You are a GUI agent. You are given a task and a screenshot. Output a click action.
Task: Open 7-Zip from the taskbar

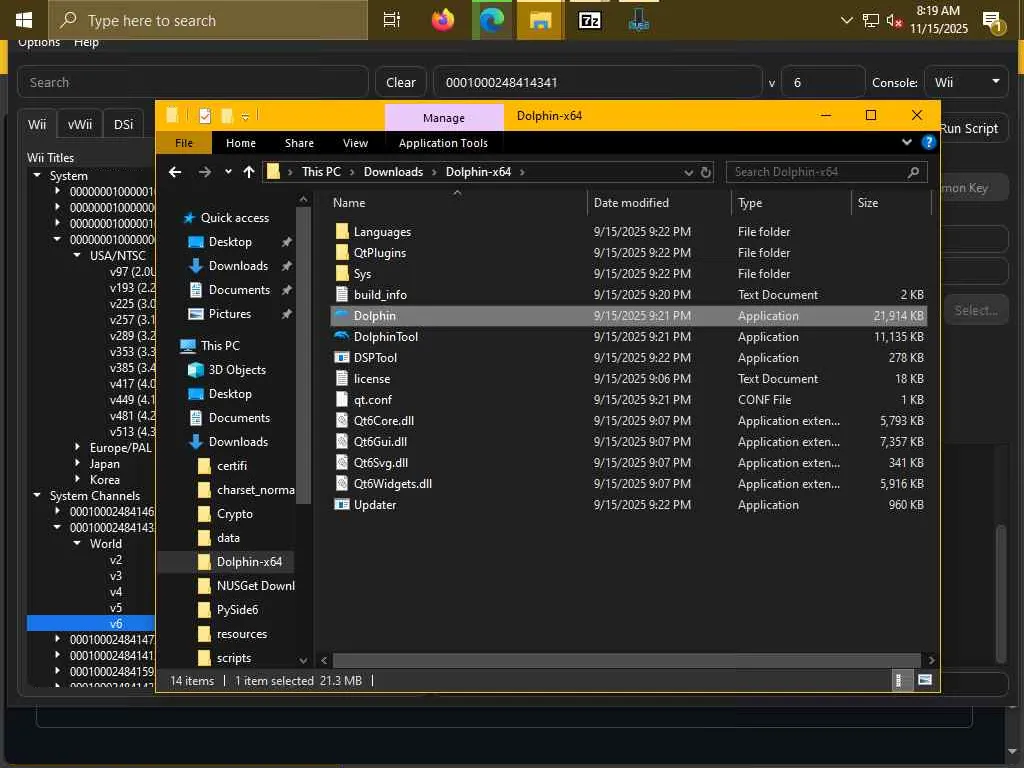590,20
